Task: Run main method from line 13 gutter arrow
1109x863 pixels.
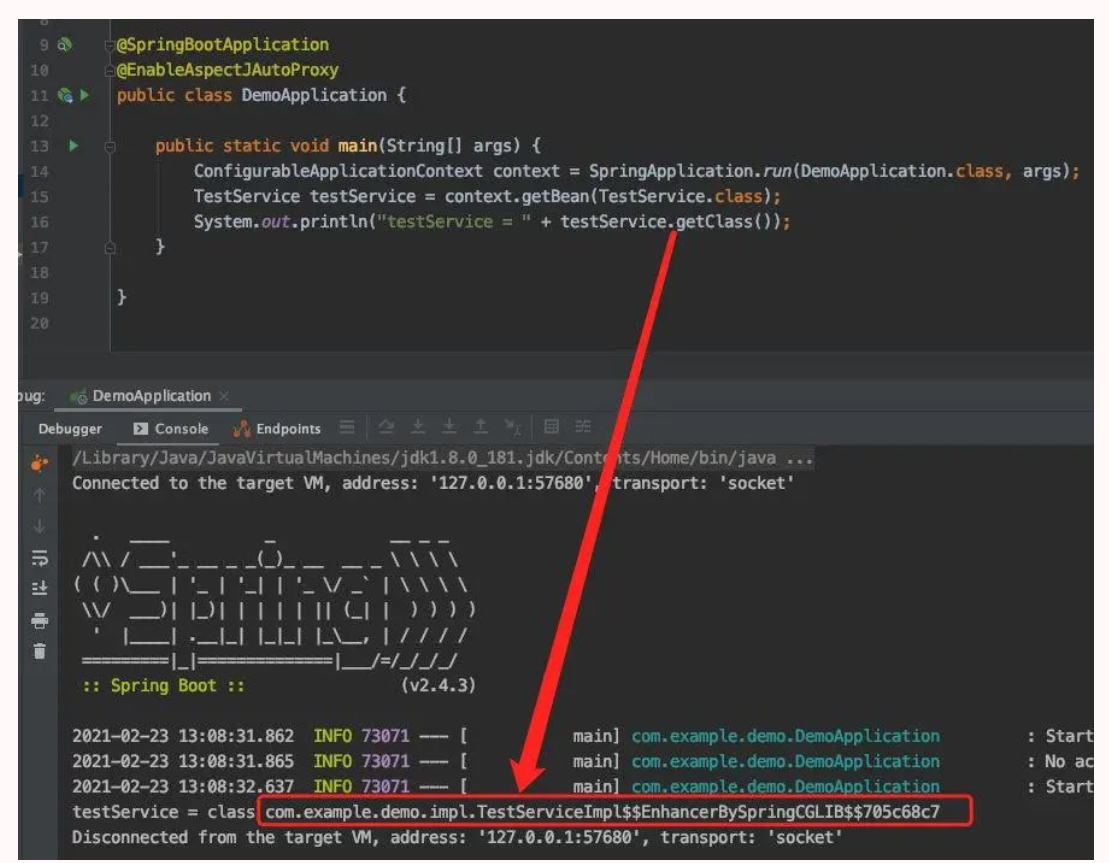Action: pos(74,146)
